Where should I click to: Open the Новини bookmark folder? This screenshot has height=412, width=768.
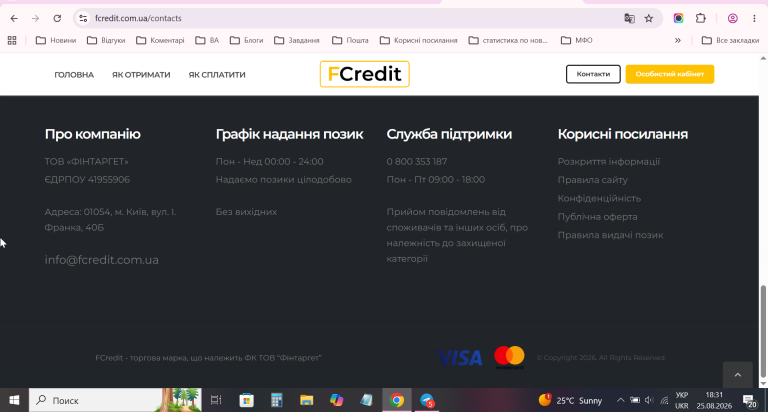tap(56, 40)
